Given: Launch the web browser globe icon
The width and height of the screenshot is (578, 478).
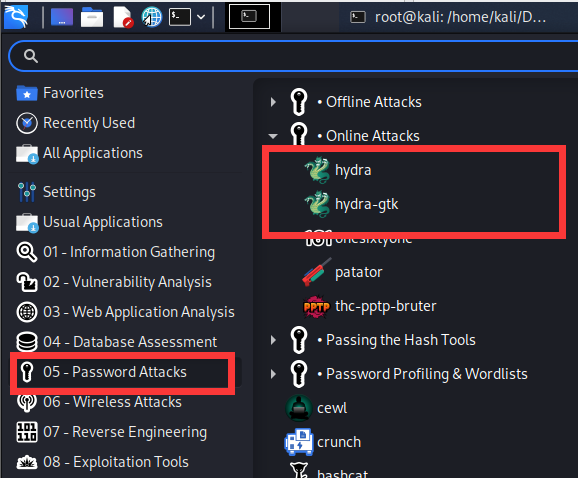Looking at the screenshot, I should click(x=151, y=17).
